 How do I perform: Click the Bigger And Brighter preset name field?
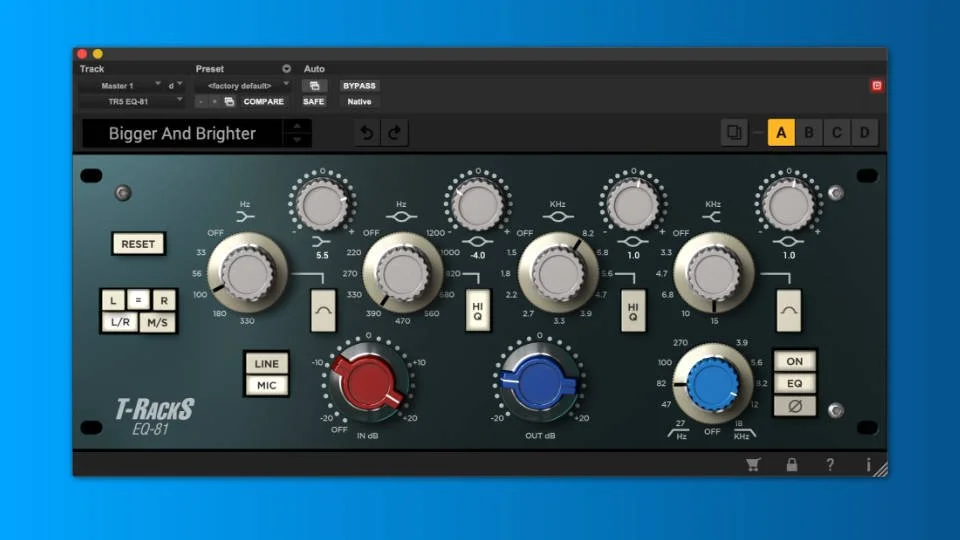pyautogui.click(x=182, y=133)
